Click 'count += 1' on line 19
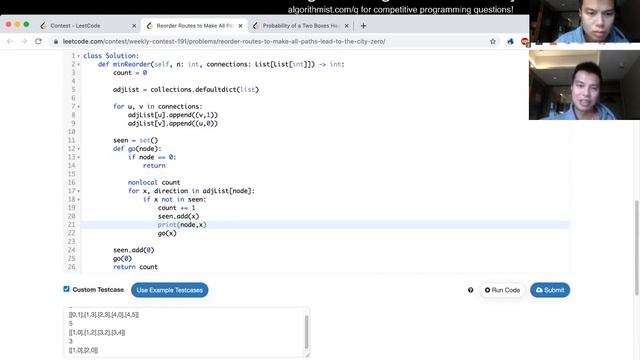Viewport: 640px width, 360px height. [x=177, y=208]
